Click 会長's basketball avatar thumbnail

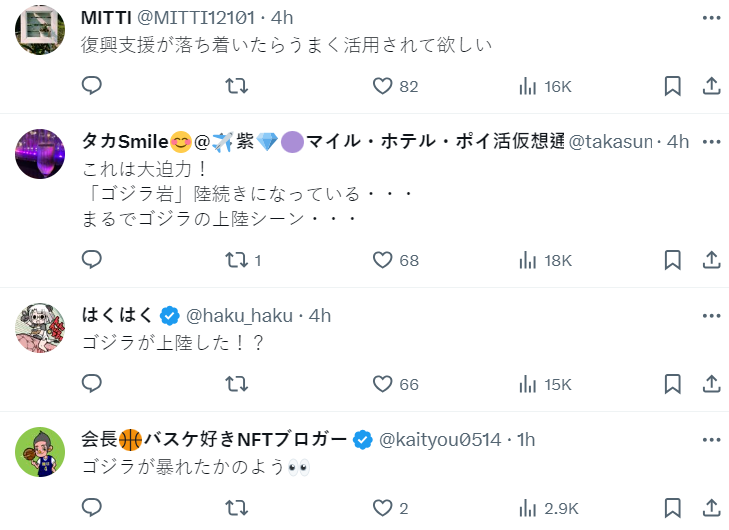(x=41, y=452)
